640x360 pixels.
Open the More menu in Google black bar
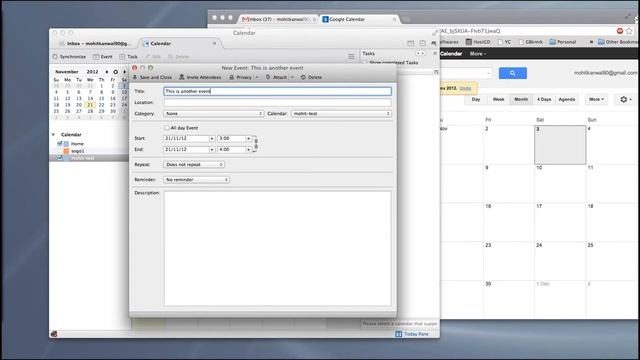(x=478, y=53)
